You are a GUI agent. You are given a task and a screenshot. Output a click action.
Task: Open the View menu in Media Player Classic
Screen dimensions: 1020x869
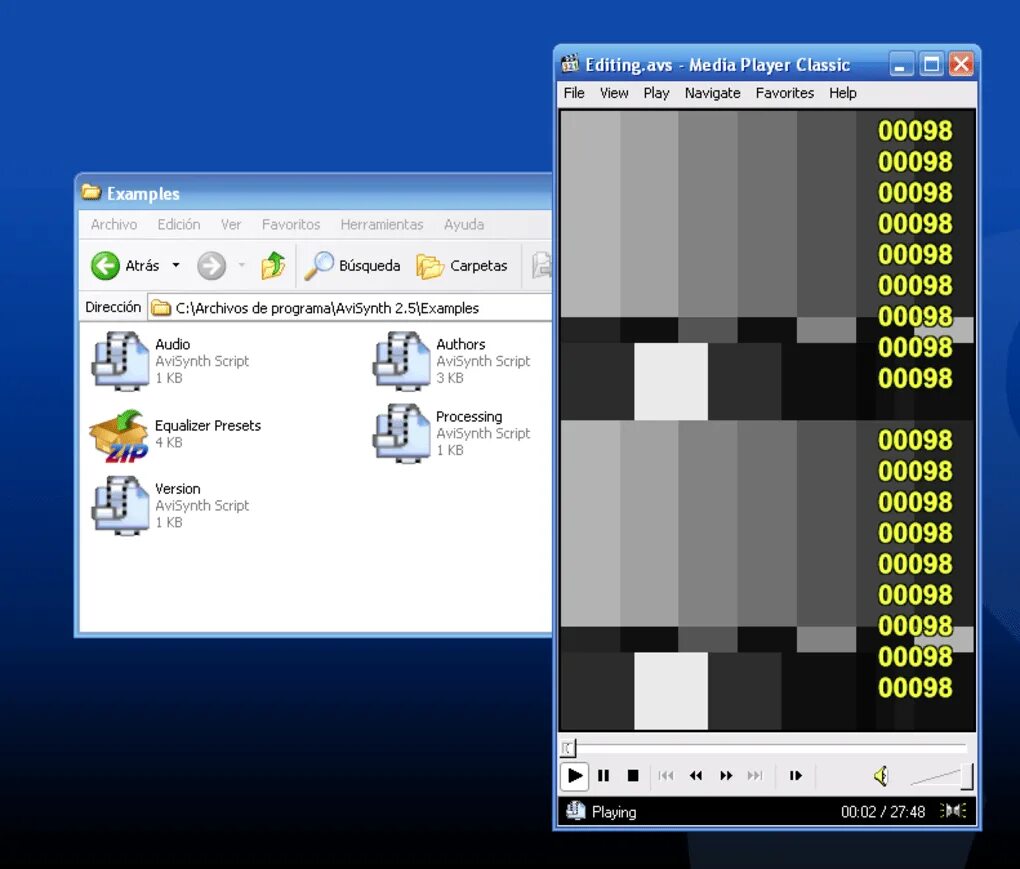614,93
